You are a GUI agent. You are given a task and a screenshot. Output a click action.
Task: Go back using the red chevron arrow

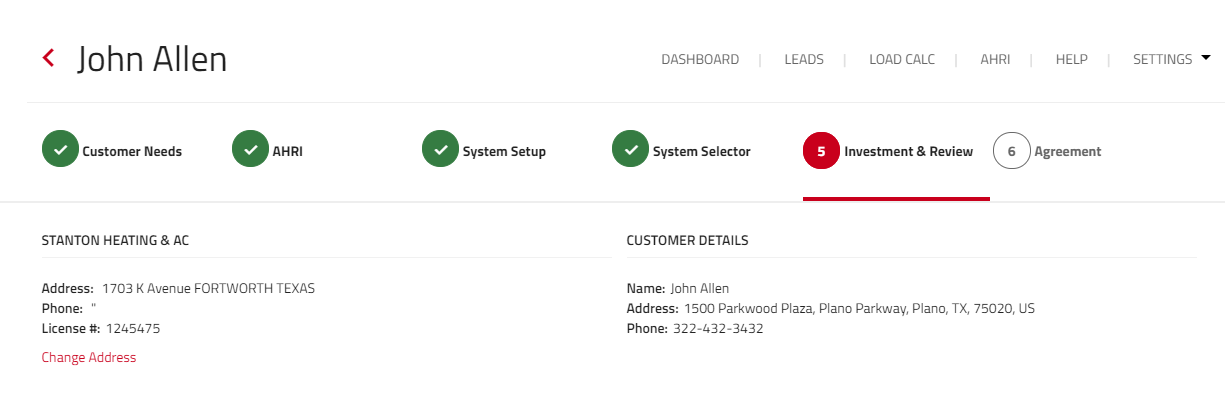48,58
